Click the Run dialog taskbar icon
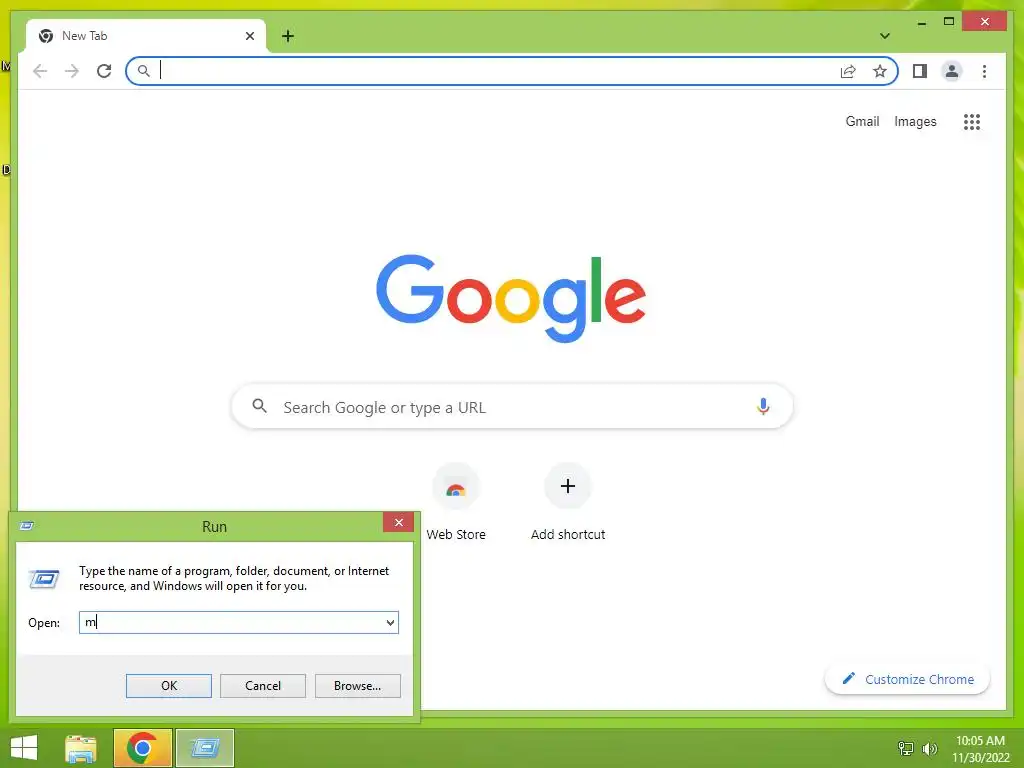 click(204, 748)
